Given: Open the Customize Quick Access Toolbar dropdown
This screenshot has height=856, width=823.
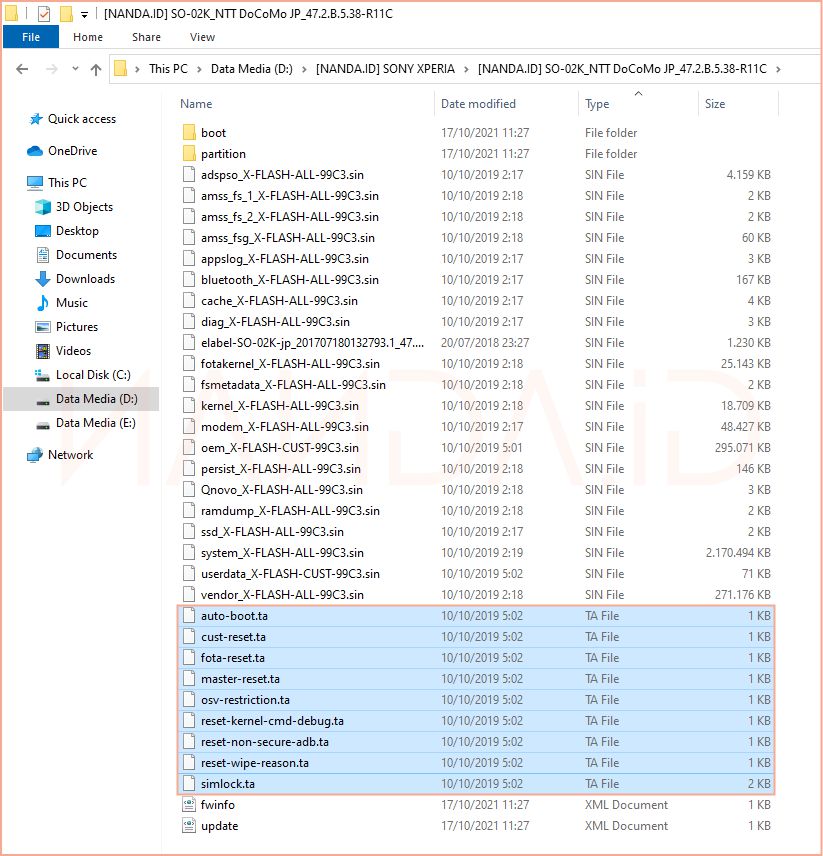Looking at the screenshot, I should [x=83, y=14].
